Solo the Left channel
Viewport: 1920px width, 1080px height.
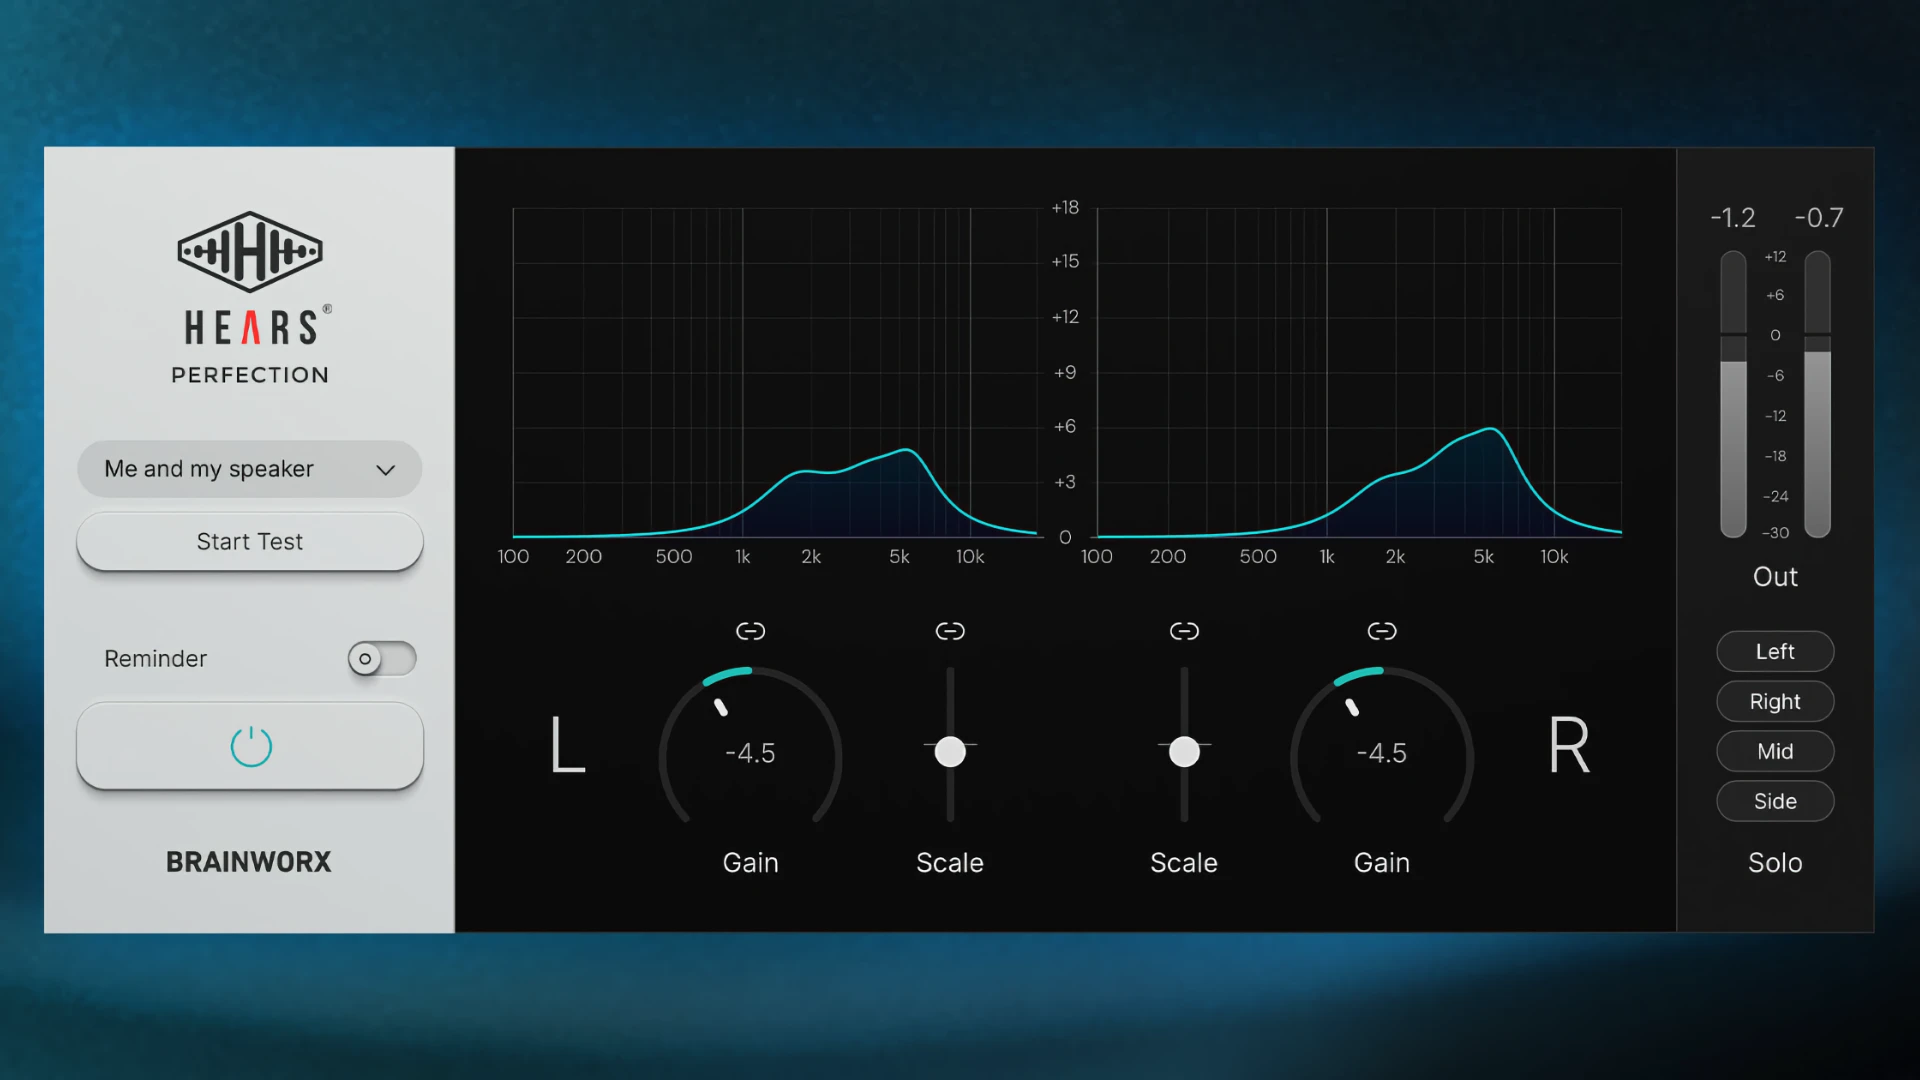point(1775,652)
